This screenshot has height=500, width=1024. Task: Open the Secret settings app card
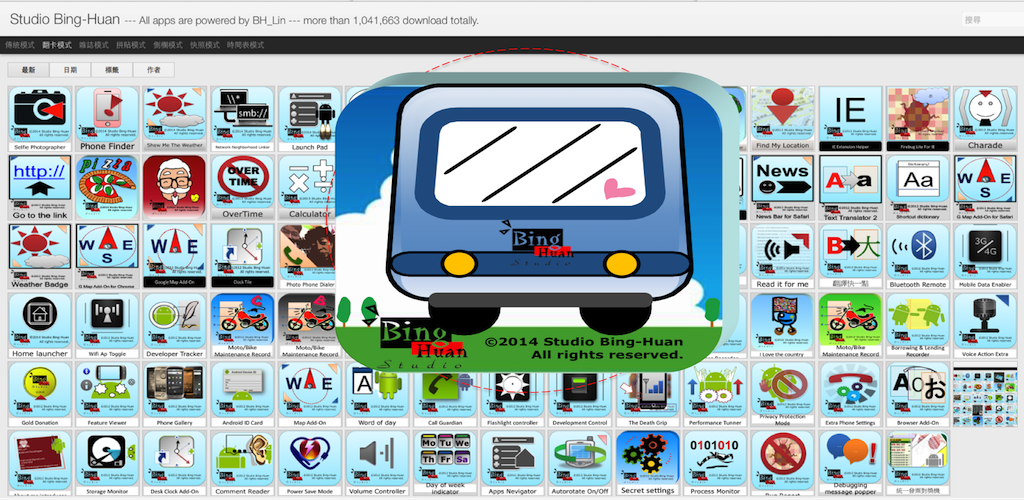(x=647, y=463)
